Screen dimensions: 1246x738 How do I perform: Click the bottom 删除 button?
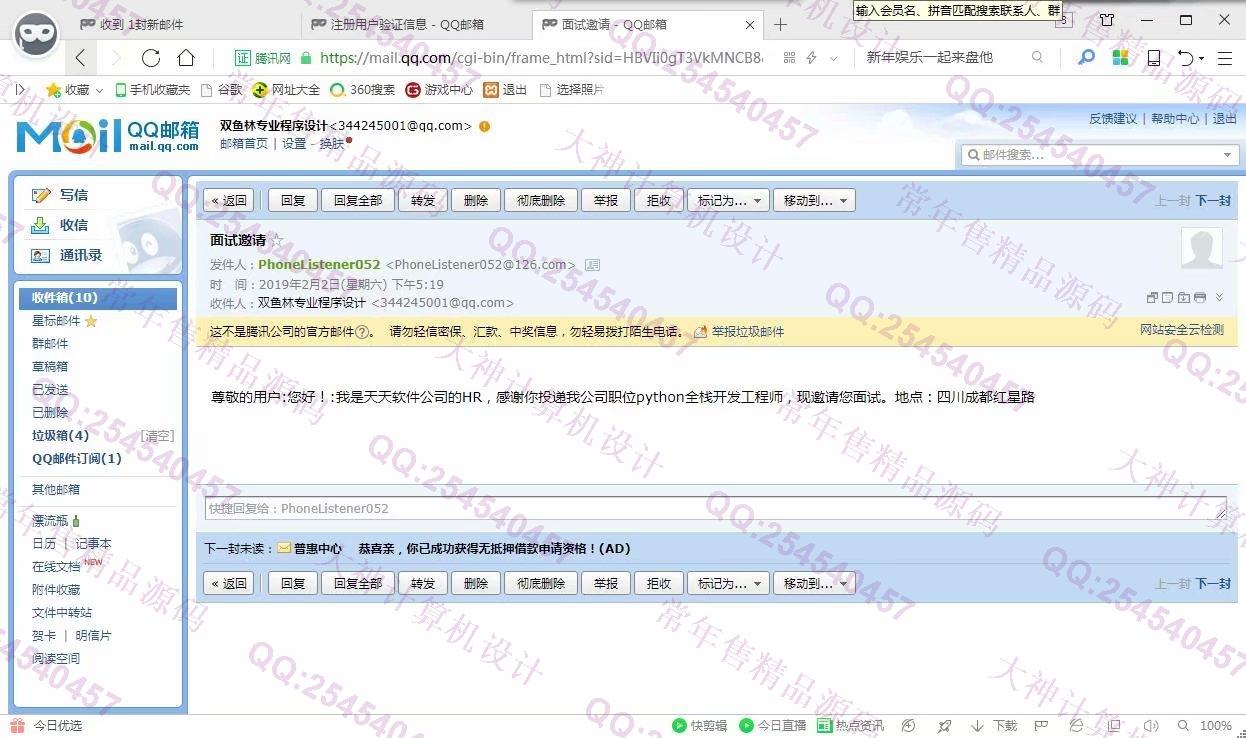[x=476, y=583]
